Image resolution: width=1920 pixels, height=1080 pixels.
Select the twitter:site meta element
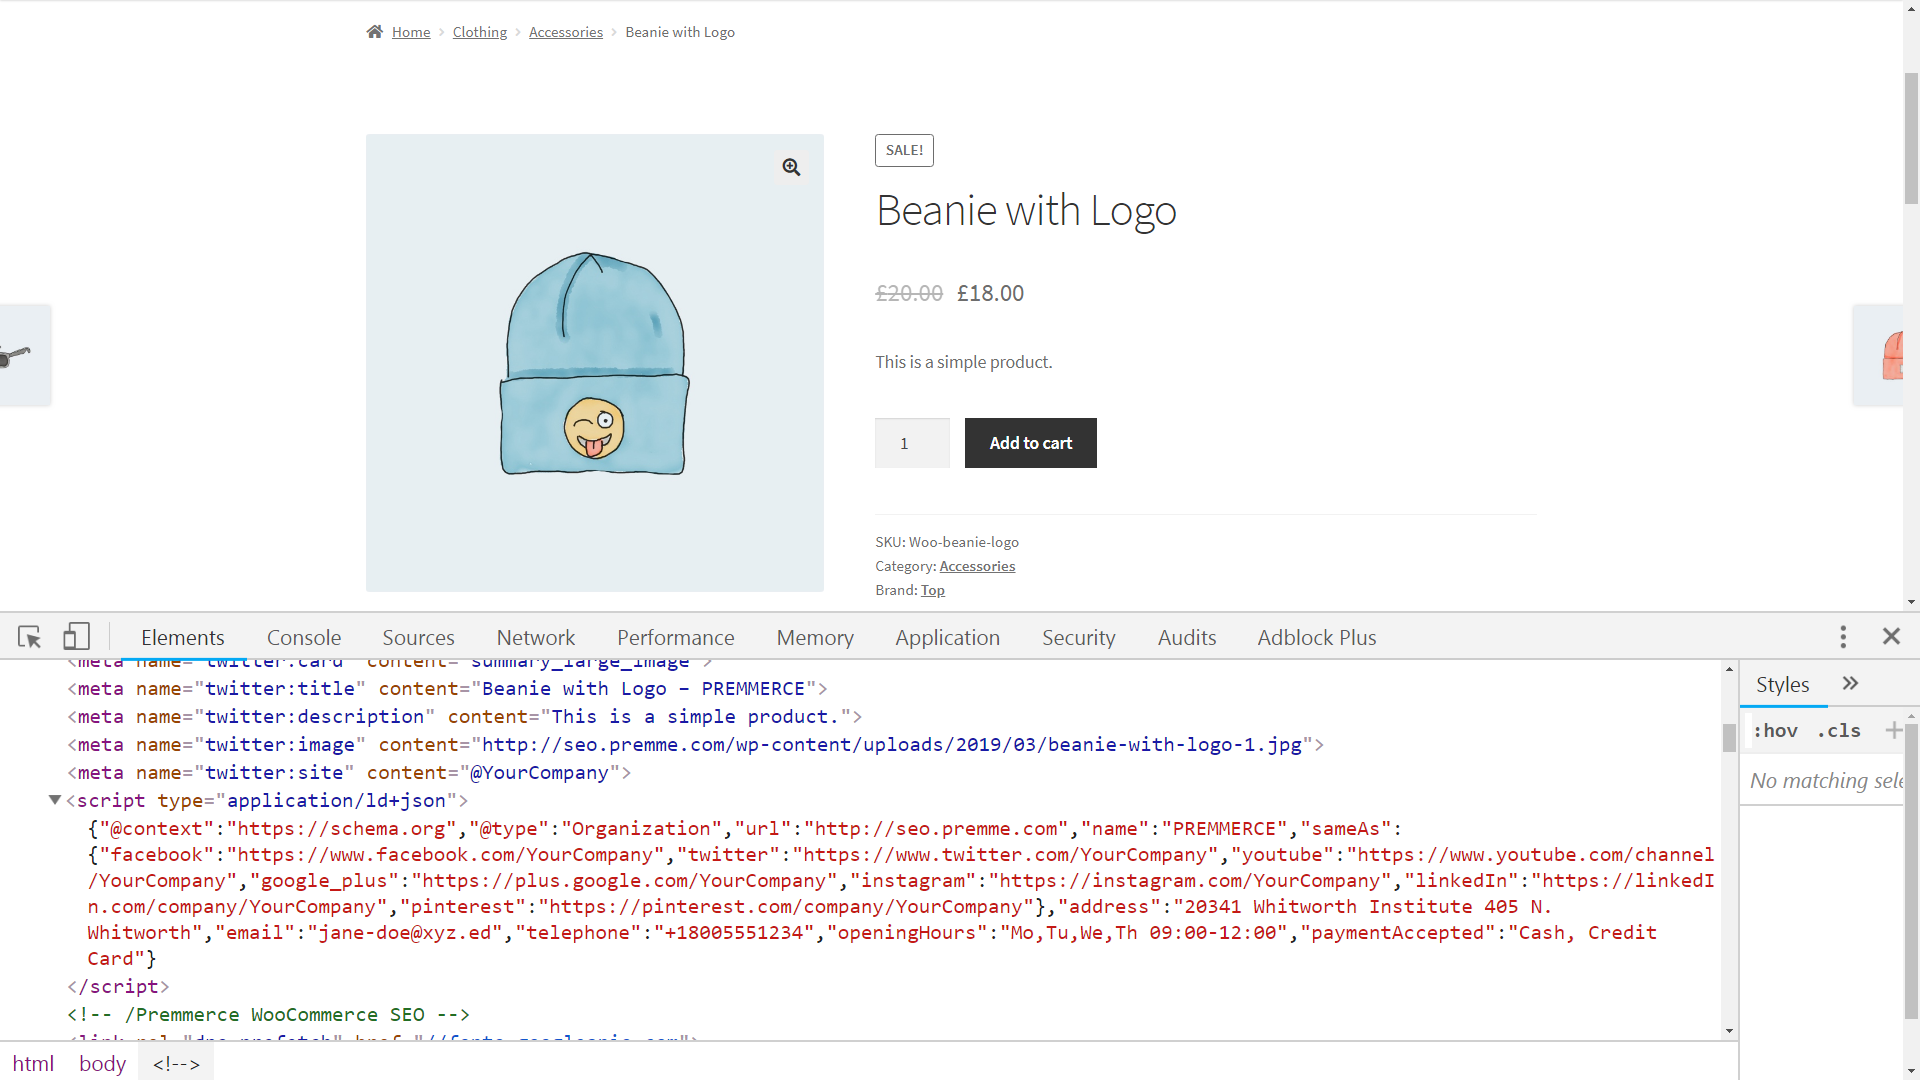[x=349, y=773]
